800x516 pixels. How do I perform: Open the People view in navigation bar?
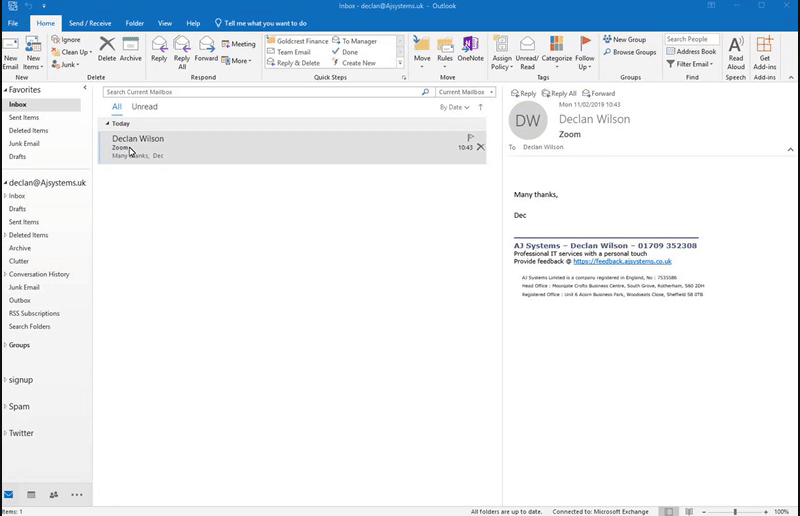click(x=53, y=495)
